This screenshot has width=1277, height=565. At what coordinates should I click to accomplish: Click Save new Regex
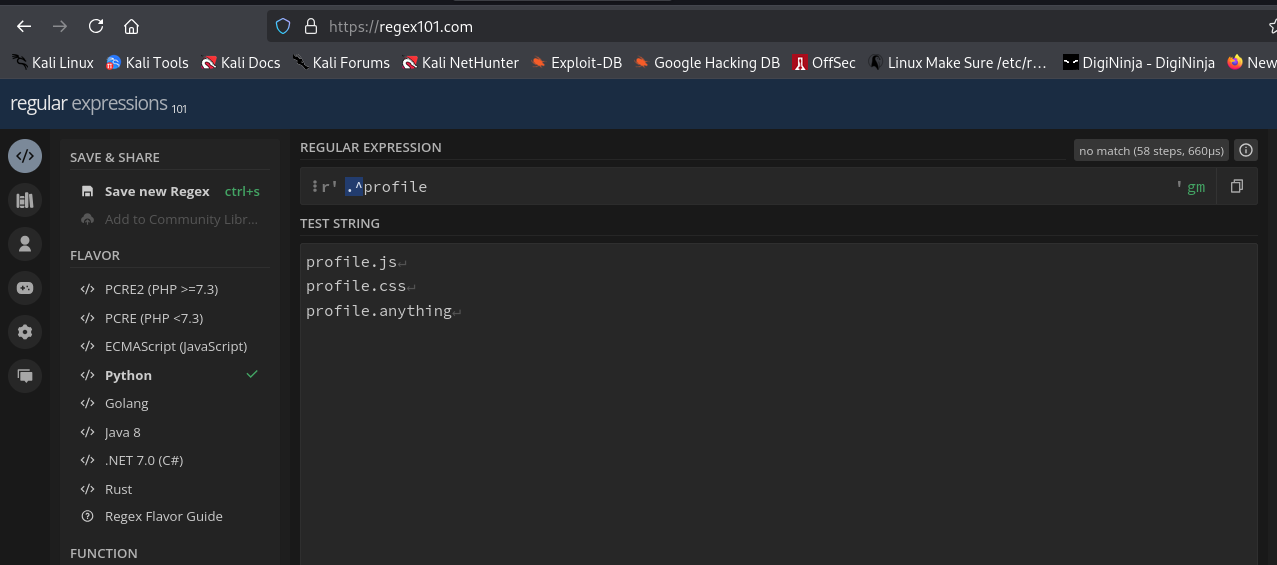(x=157, y=191)
